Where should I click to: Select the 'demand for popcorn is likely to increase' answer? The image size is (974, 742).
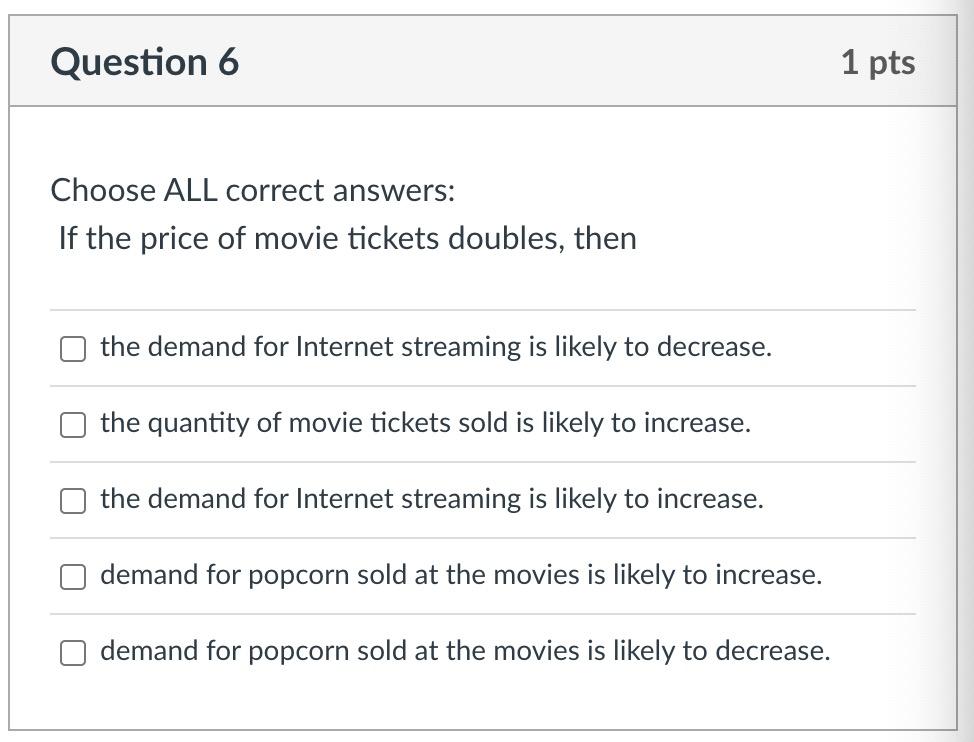pos(73,576)
